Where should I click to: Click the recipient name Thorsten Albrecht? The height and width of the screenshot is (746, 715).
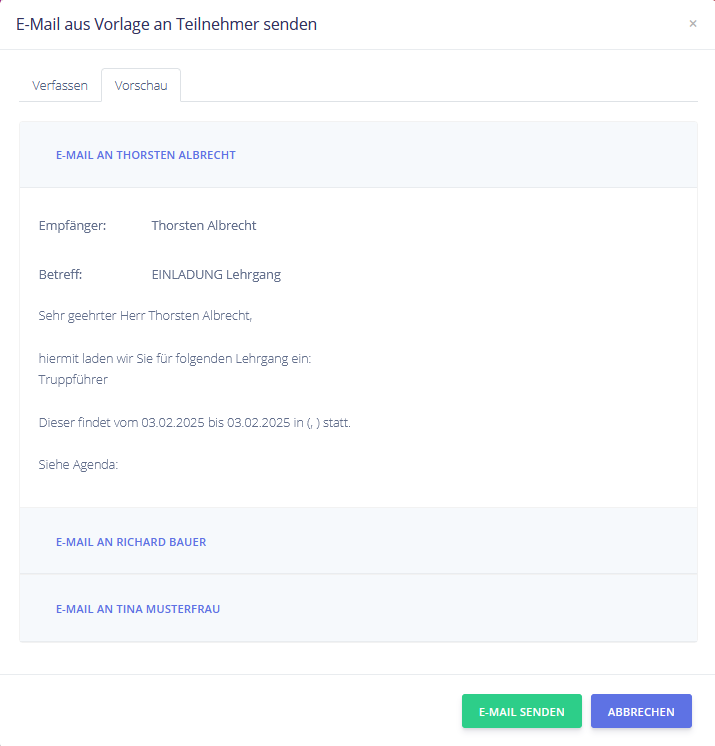pyautogui.click(x=204, y=226)
